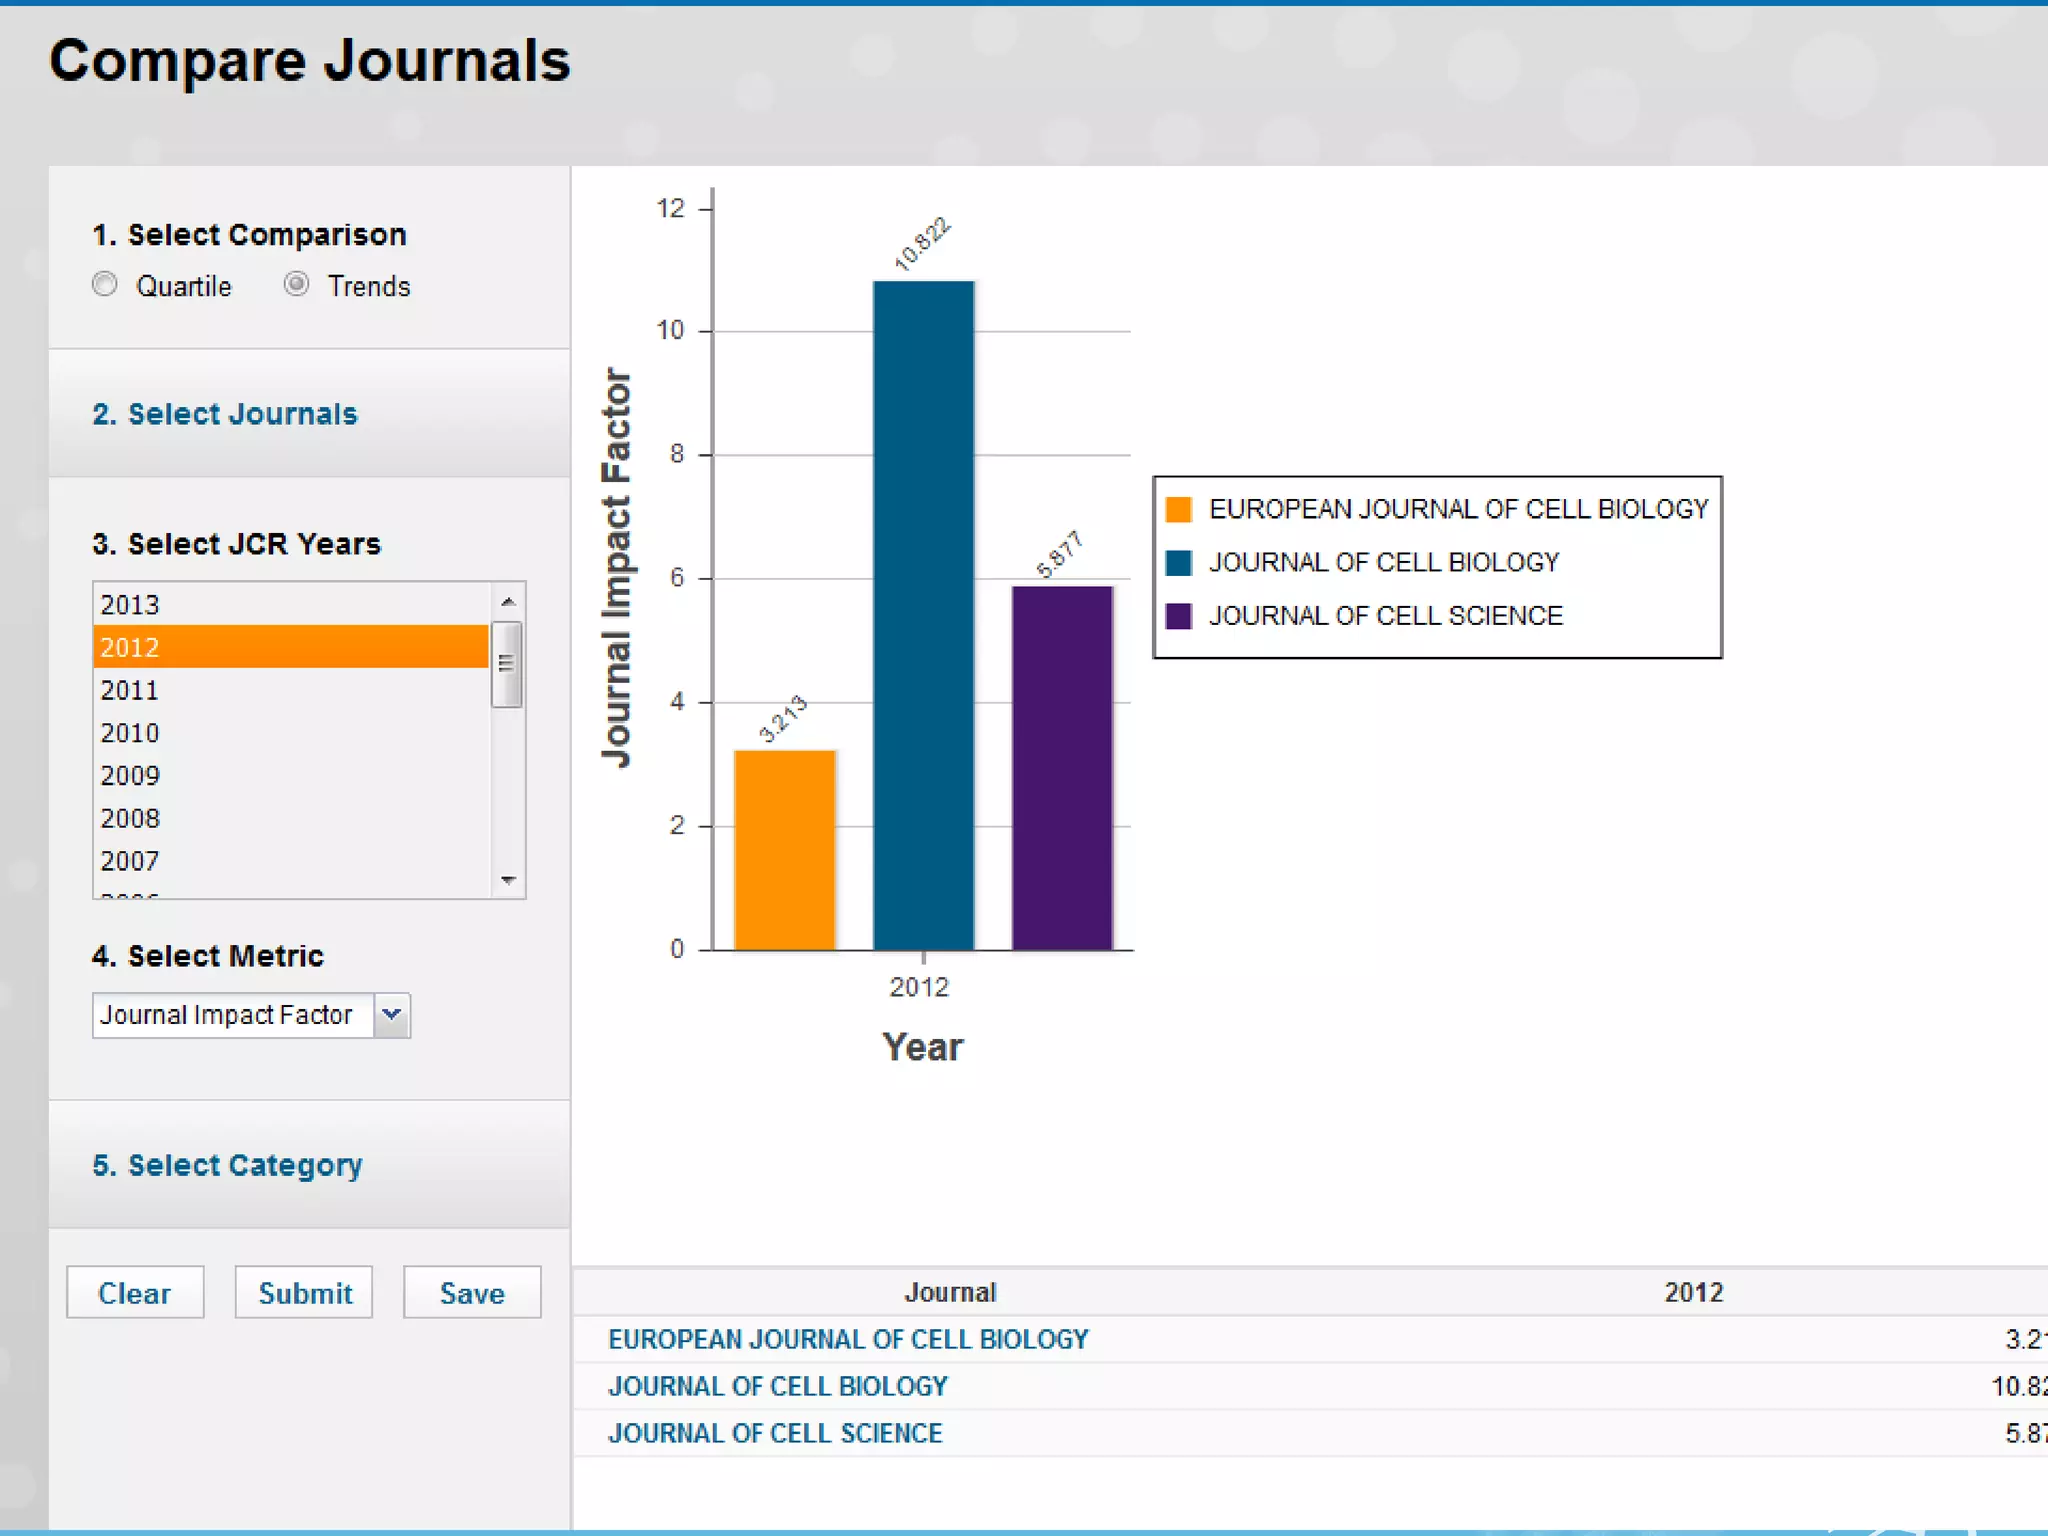Click the orange European Journal legend swatch
The image size is (2048, 1536).
1179,510
